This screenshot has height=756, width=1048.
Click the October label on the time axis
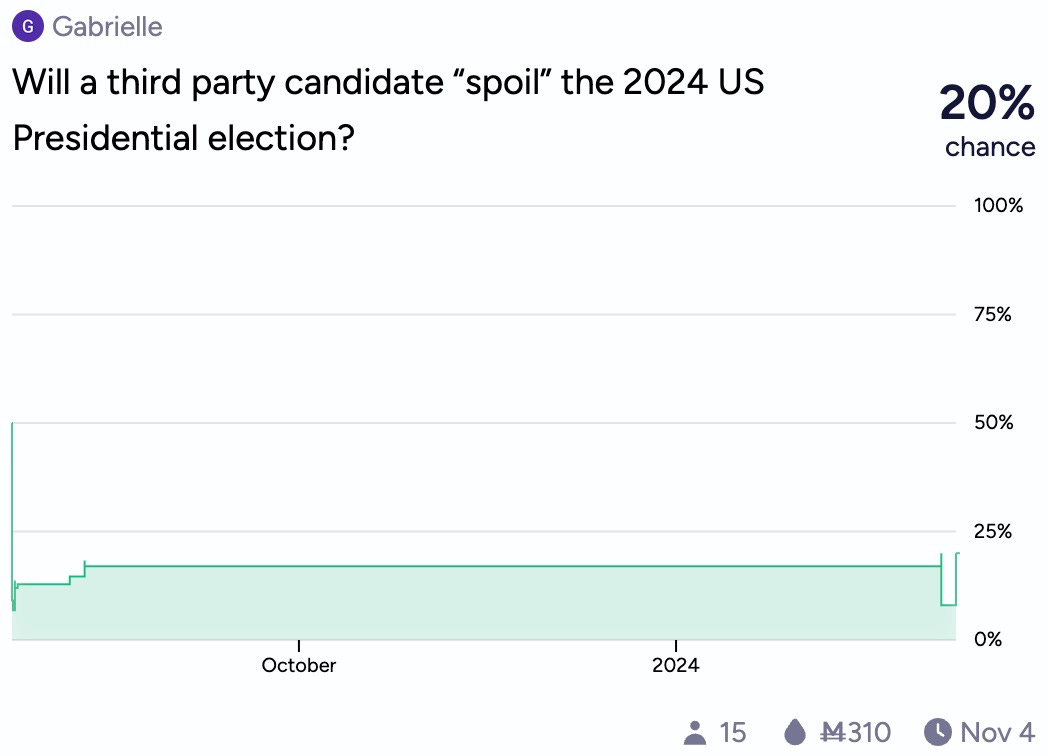tap(299, 666)
